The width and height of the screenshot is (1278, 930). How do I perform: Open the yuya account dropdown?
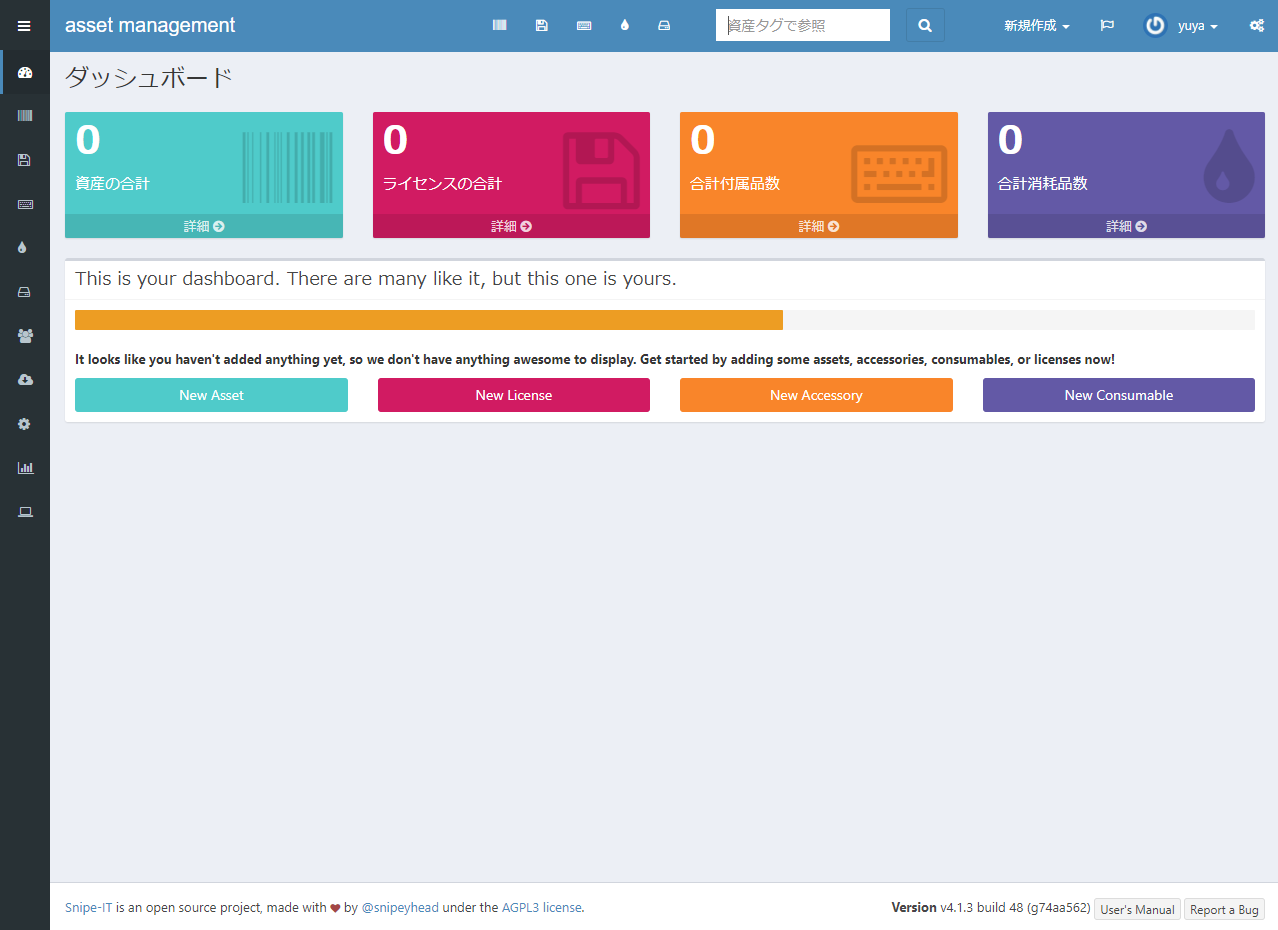click(x=1190, y=25)
